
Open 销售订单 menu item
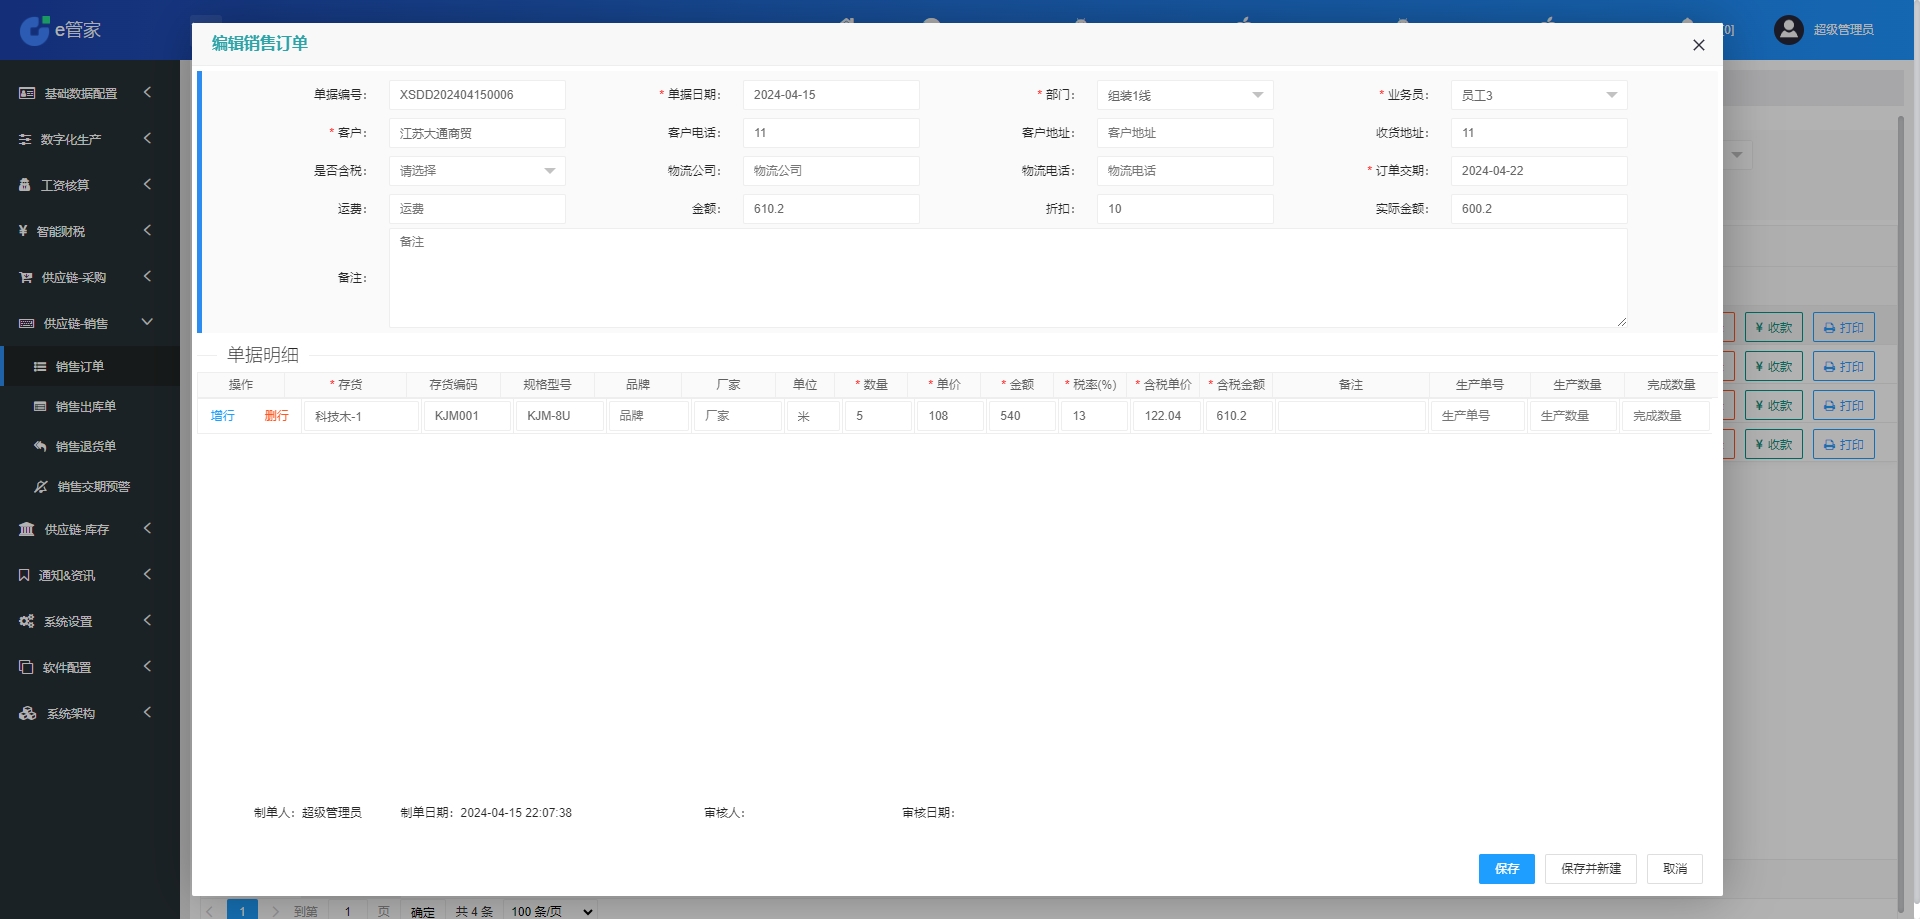(90, 367)
